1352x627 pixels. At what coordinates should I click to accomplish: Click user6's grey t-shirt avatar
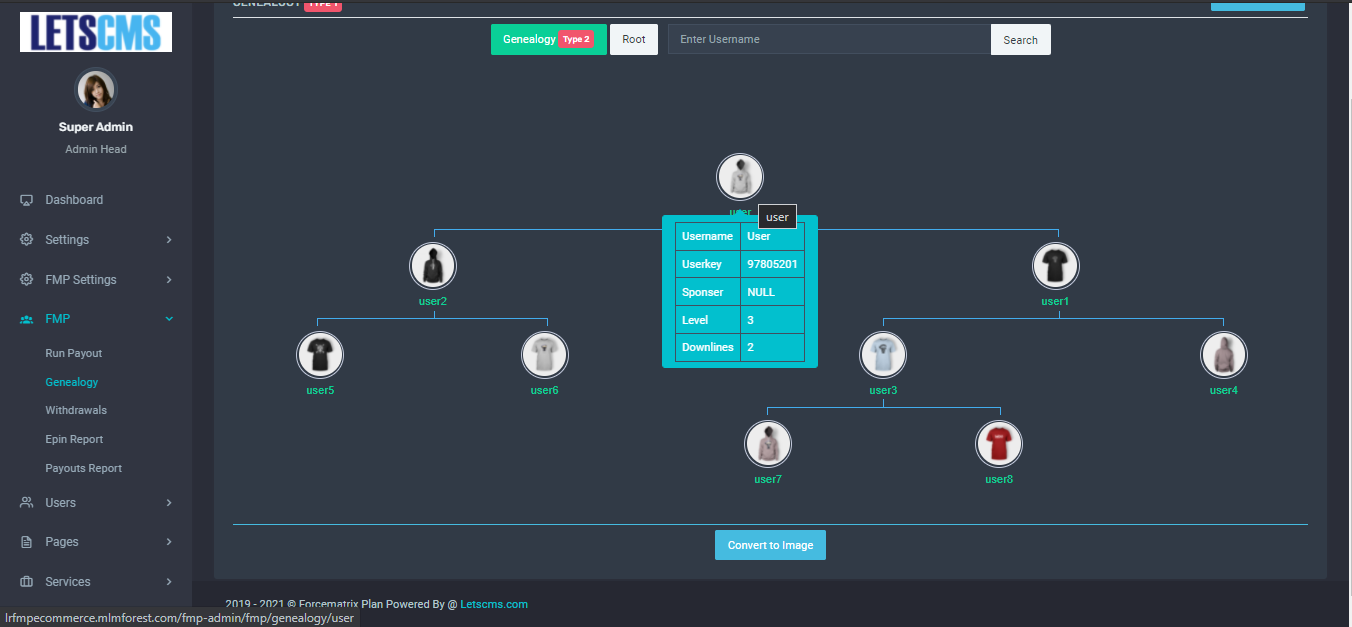pos(545,355)
